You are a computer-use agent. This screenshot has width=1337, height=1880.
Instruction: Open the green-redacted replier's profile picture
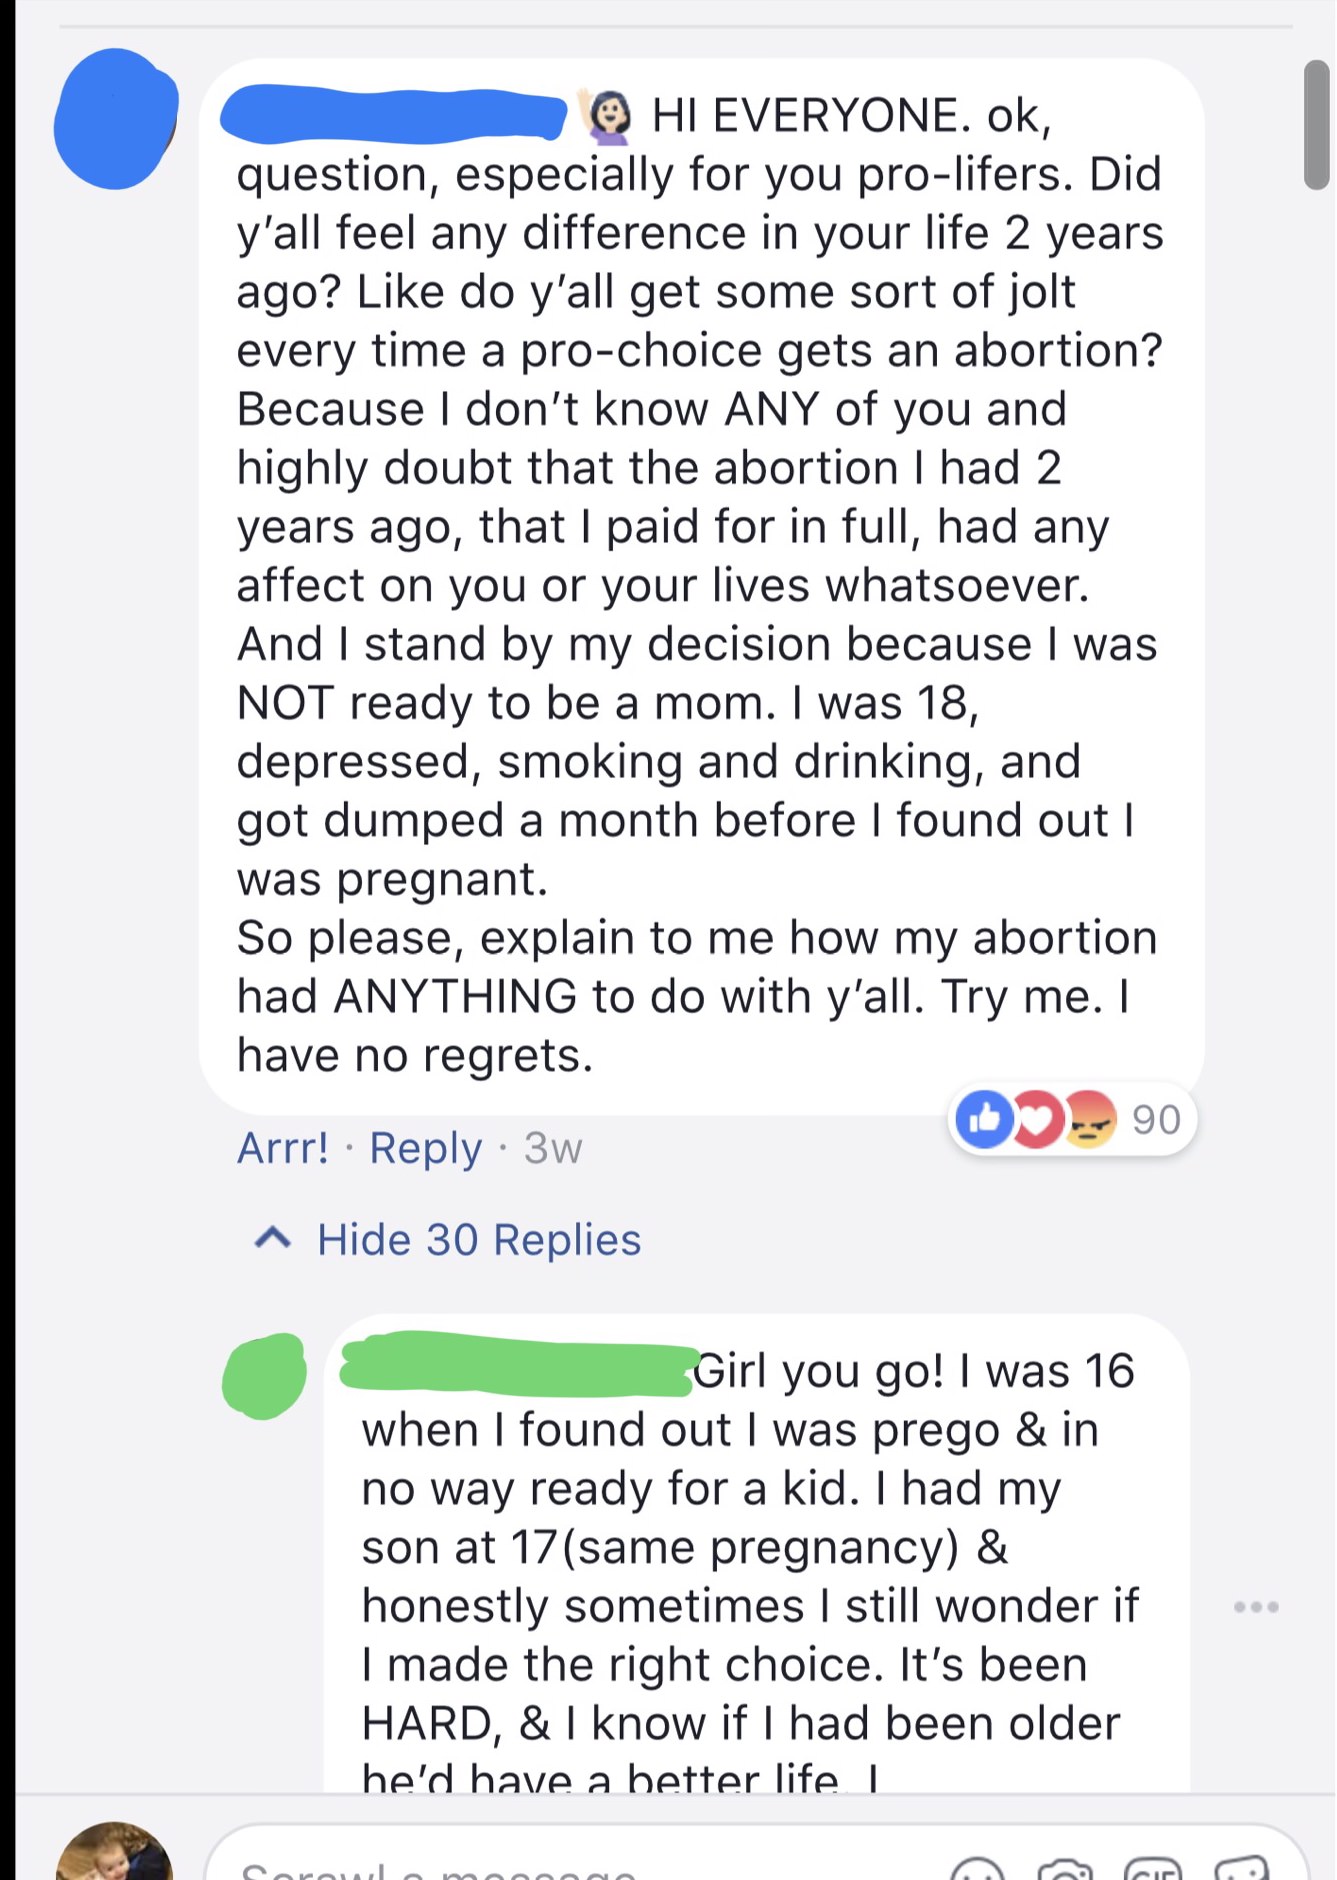coord(264,1376)
